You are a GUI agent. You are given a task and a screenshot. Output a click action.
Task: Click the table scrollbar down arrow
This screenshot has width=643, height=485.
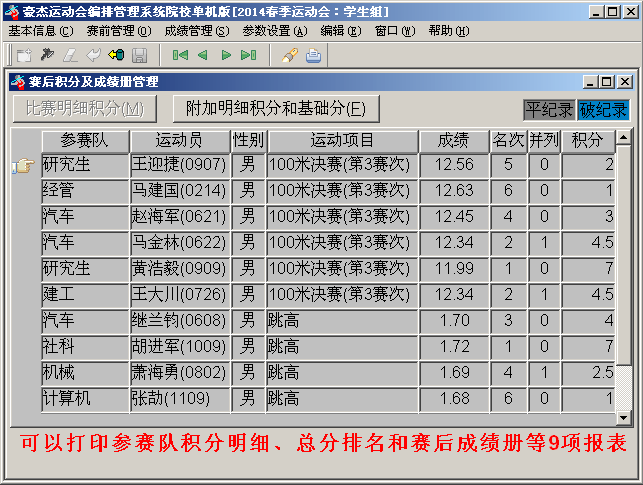[x=623, y=418]
